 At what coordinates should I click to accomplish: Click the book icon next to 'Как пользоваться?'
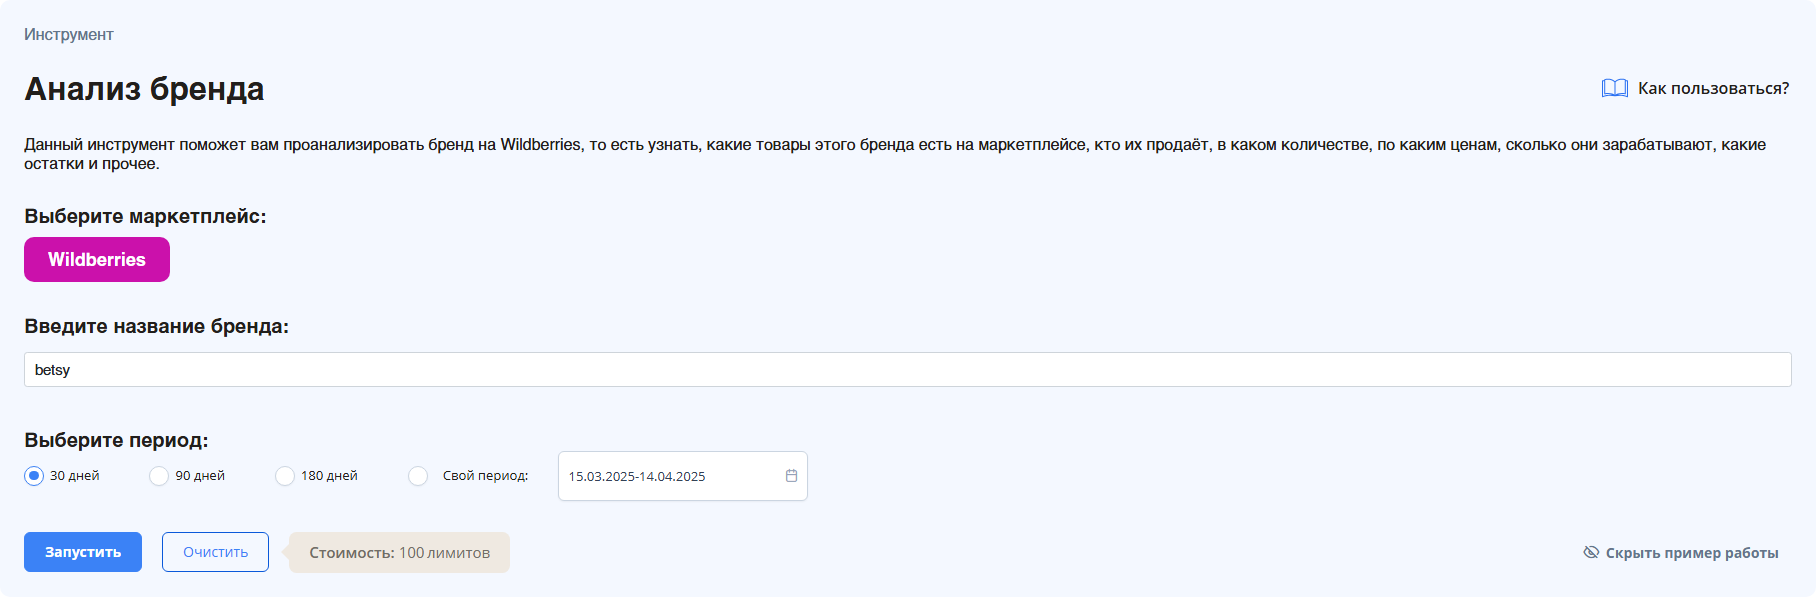pyautogui.click(x=1614, y=88)
